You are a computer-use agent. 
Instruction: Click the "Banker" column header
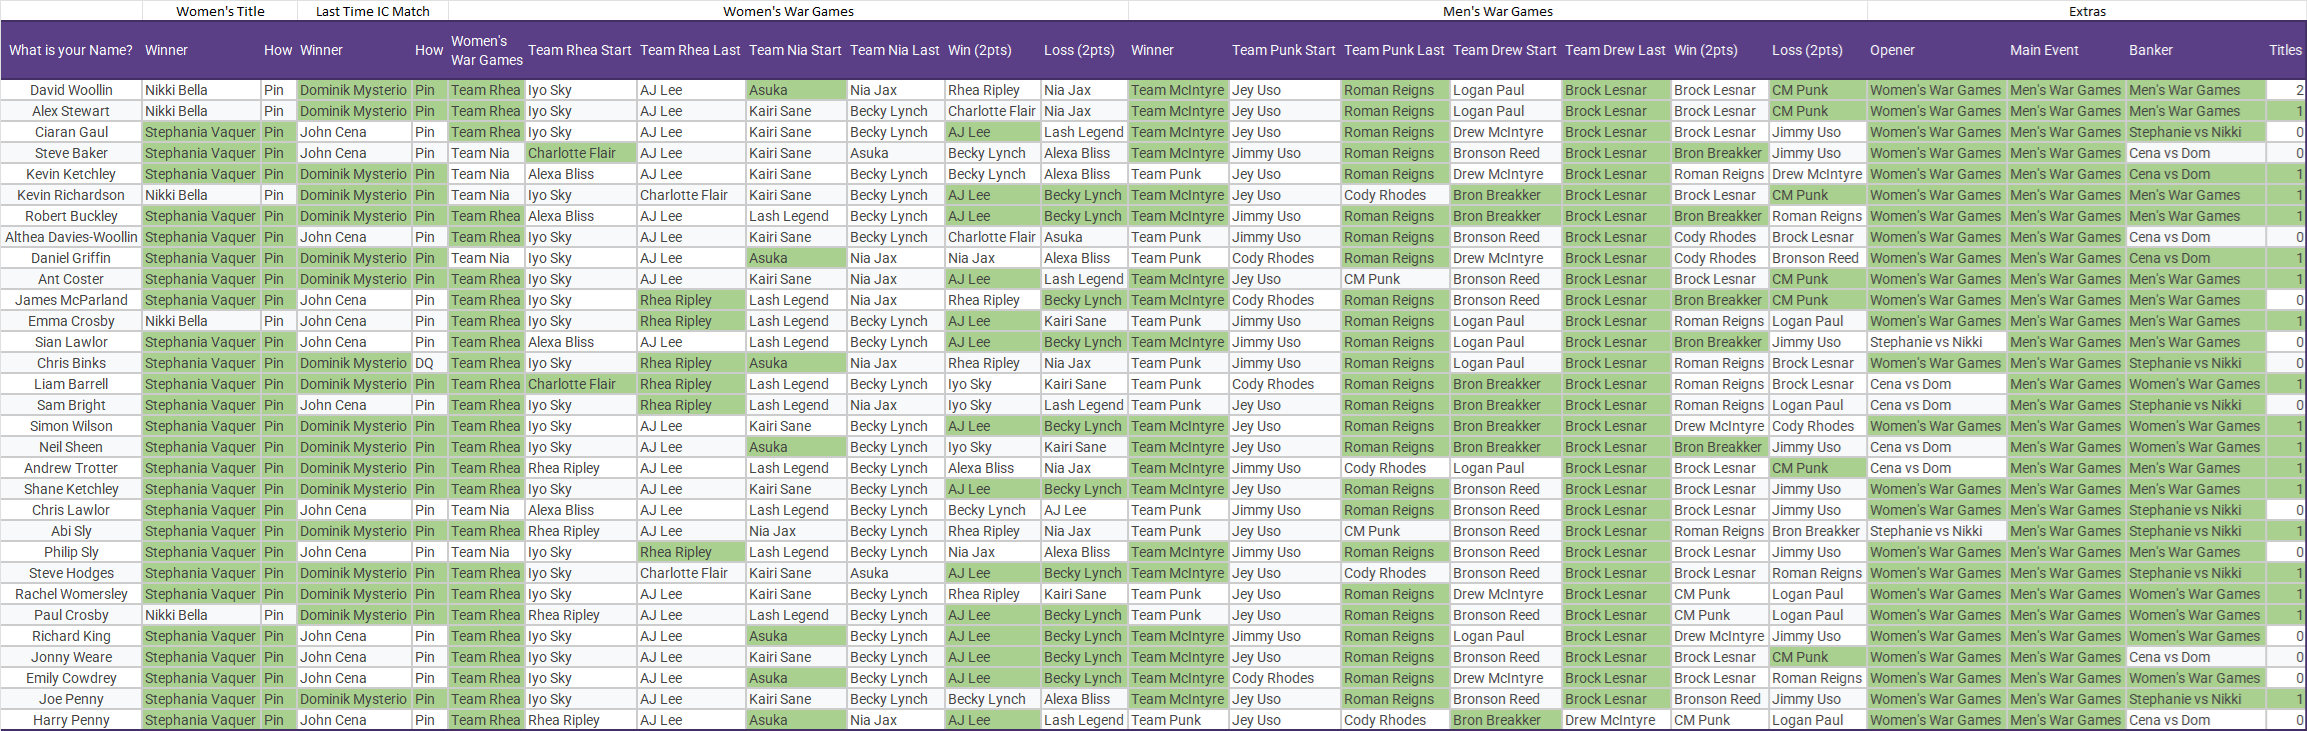click(2150, 50)
